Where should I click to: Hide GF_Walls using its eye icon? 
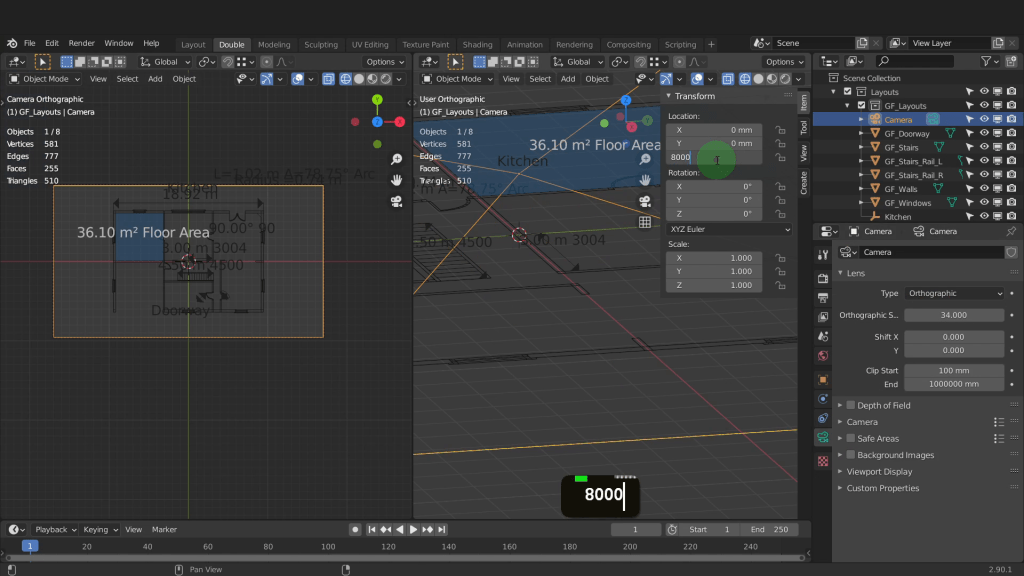point(984,189)
